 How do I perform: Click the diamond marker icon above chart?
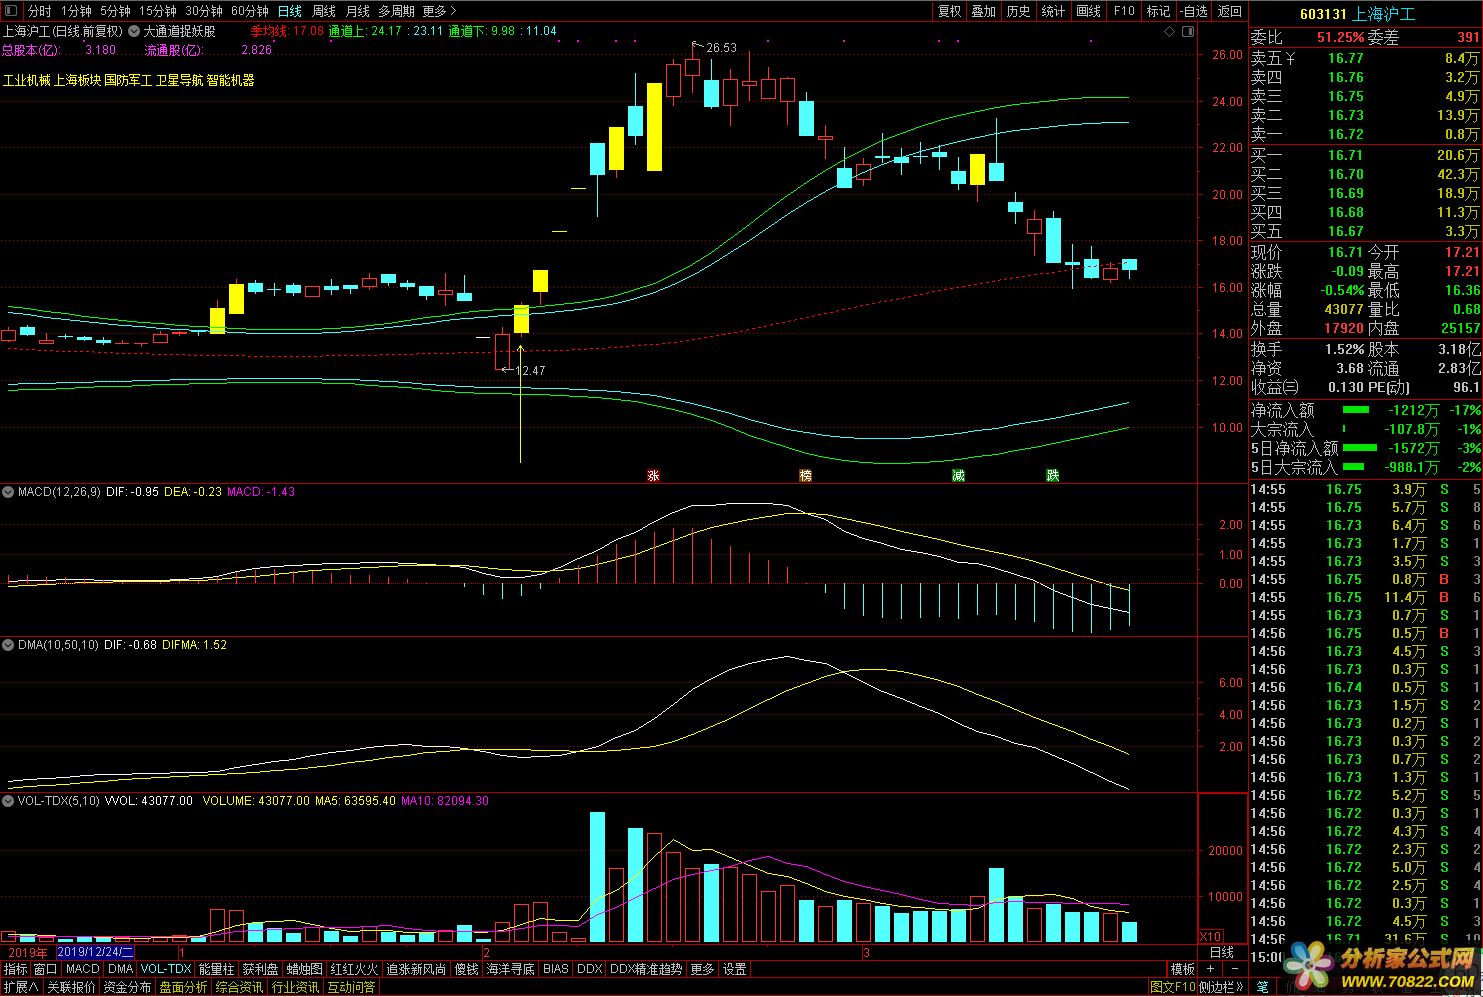pyautogui.click(x=1169, y=32)
